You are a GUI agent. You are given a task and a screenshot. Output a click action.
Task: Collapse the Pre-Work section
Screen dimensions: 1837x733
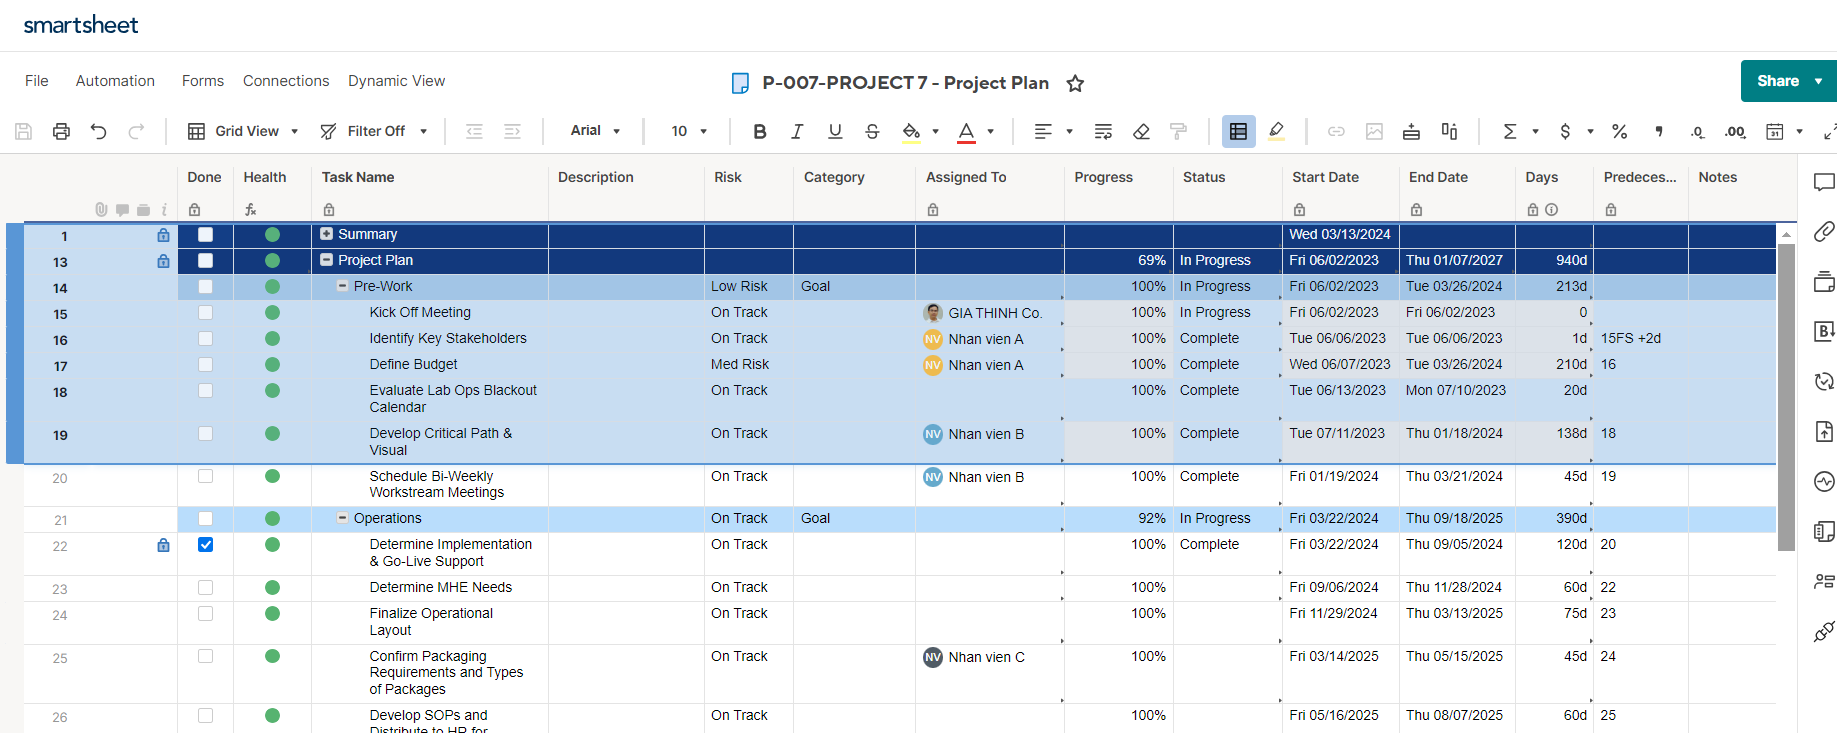(x=342, y=286)
